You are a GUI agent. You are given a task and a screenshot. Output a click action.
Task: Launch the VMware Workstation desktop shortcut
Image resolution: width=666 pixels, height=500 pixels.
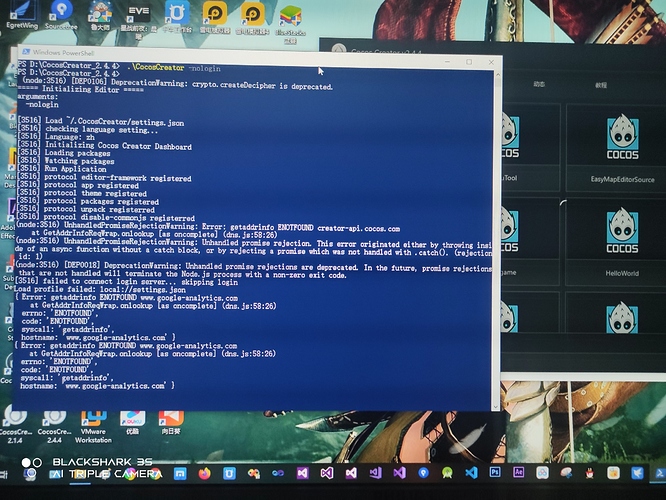pyautogui.click(x=93, y=427)
